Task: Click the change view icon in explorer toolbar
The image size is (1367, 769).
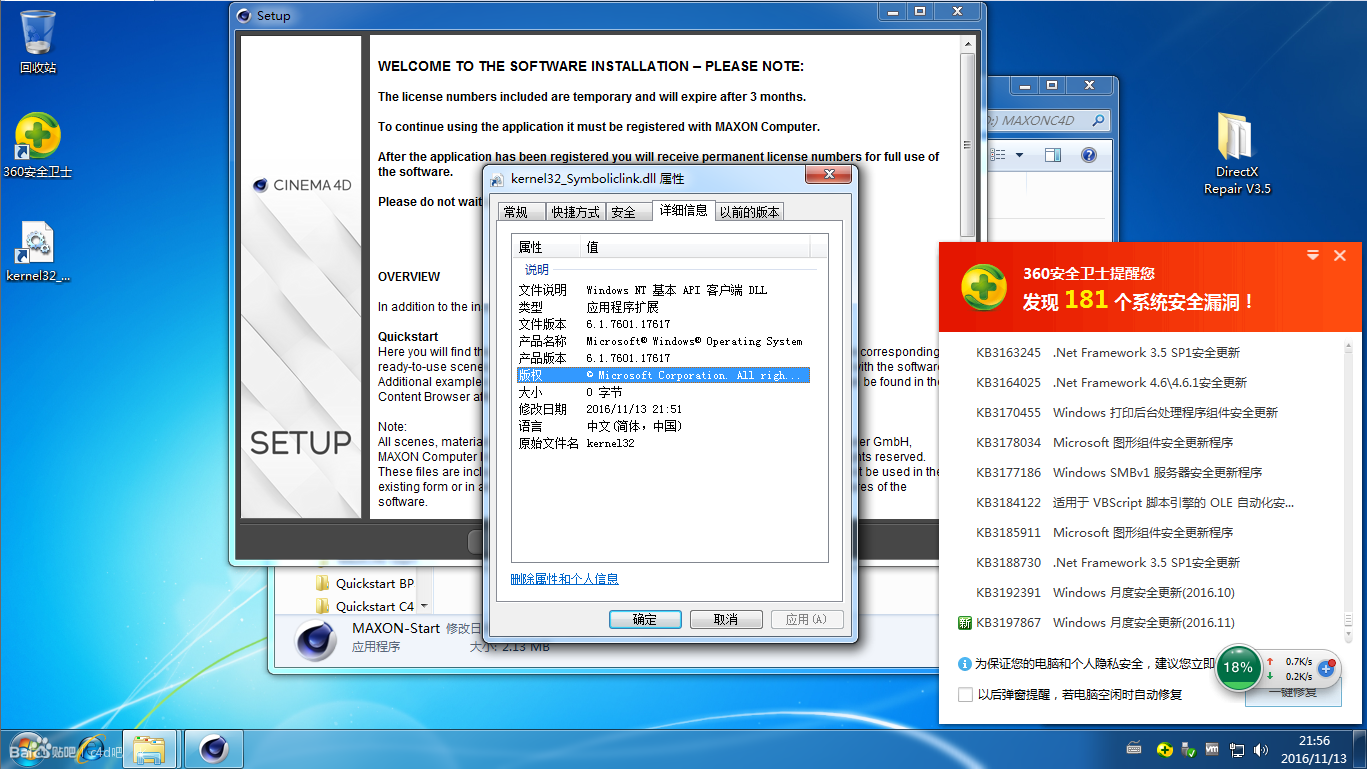Action: (x=998, y=155)
